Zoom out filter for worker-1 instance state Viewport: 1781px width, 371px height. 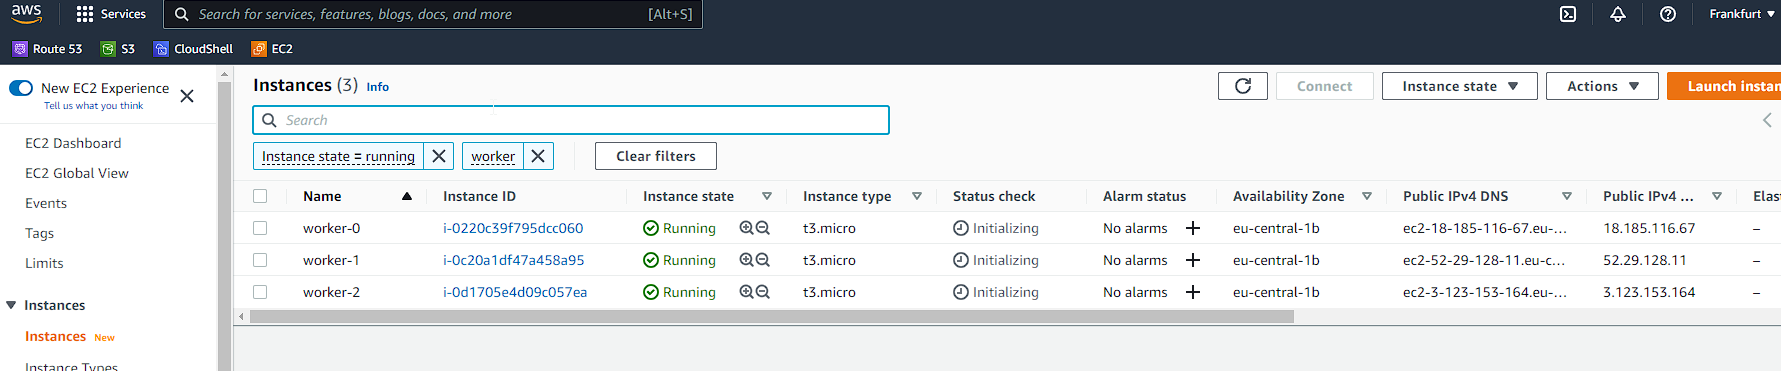[763, 260]
